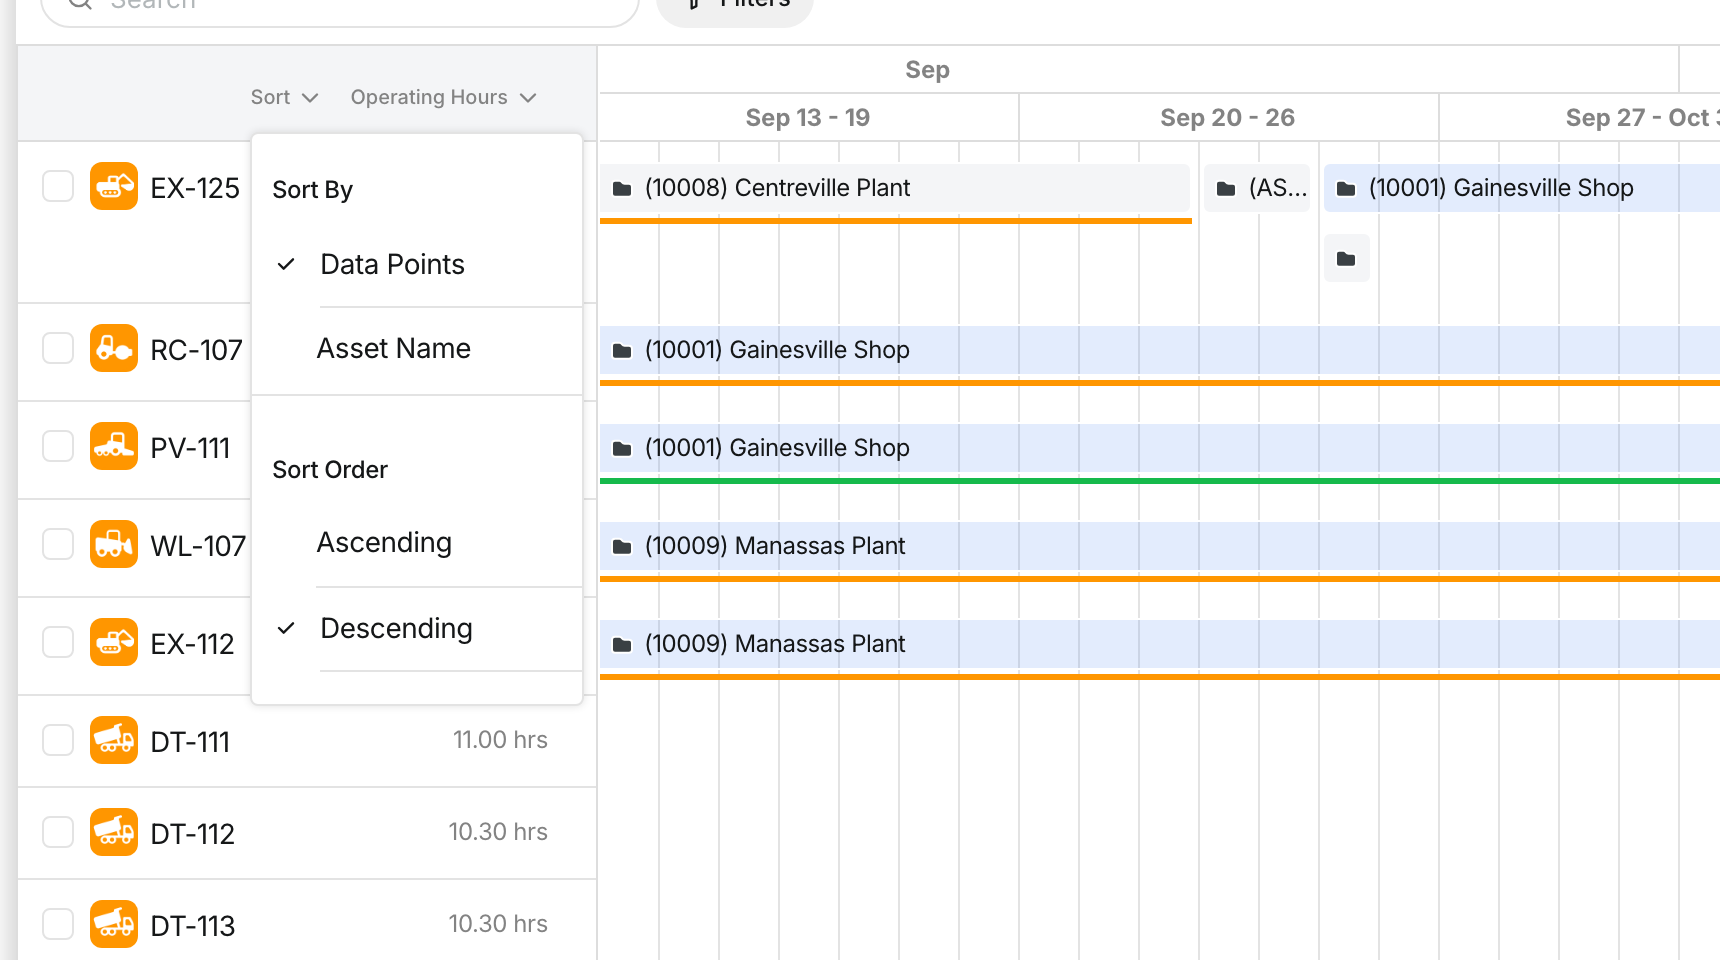Choose Descending sort order

coord(417,628)
